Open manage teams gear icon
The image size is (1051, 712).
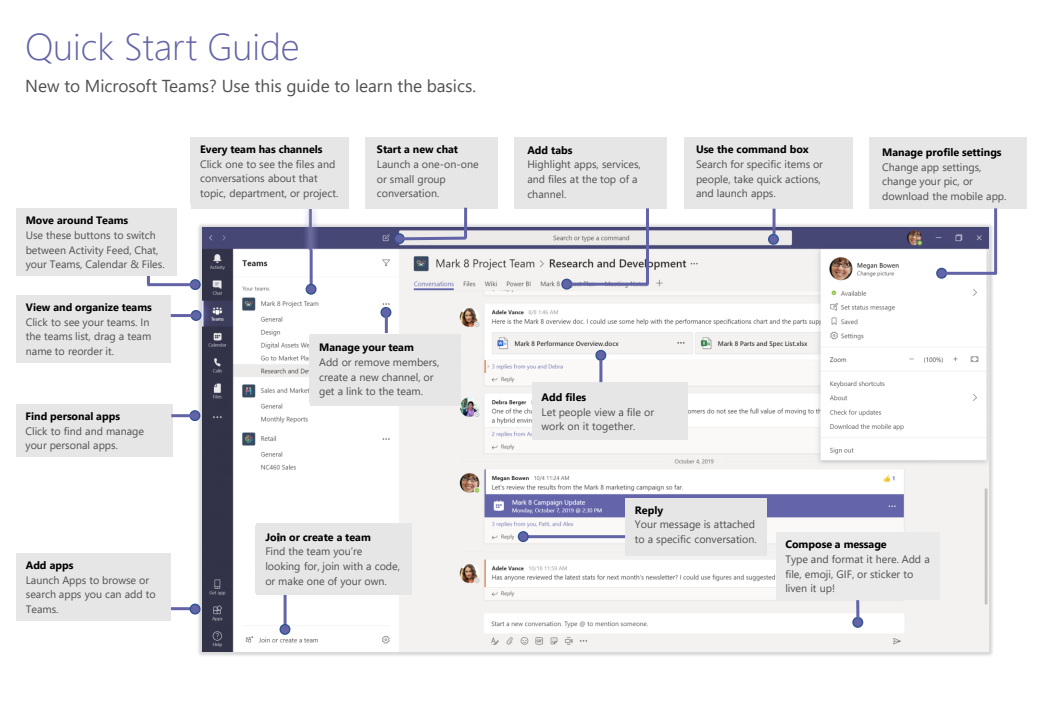pos(385,640)
